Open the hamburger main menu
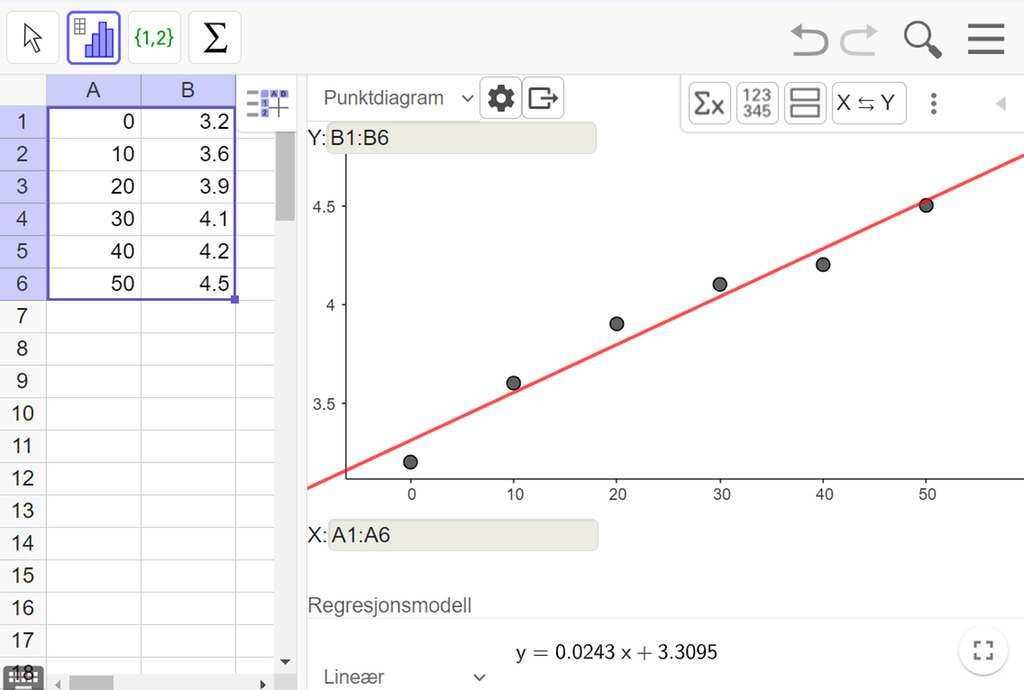 985,39
